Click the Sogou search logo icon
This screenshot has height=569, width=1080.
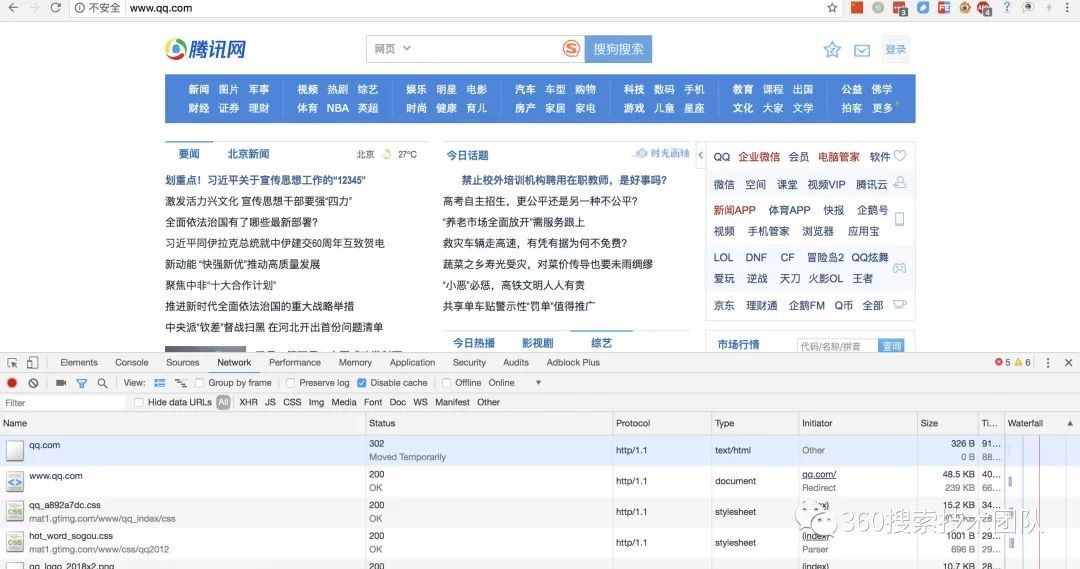click(571, 48)
